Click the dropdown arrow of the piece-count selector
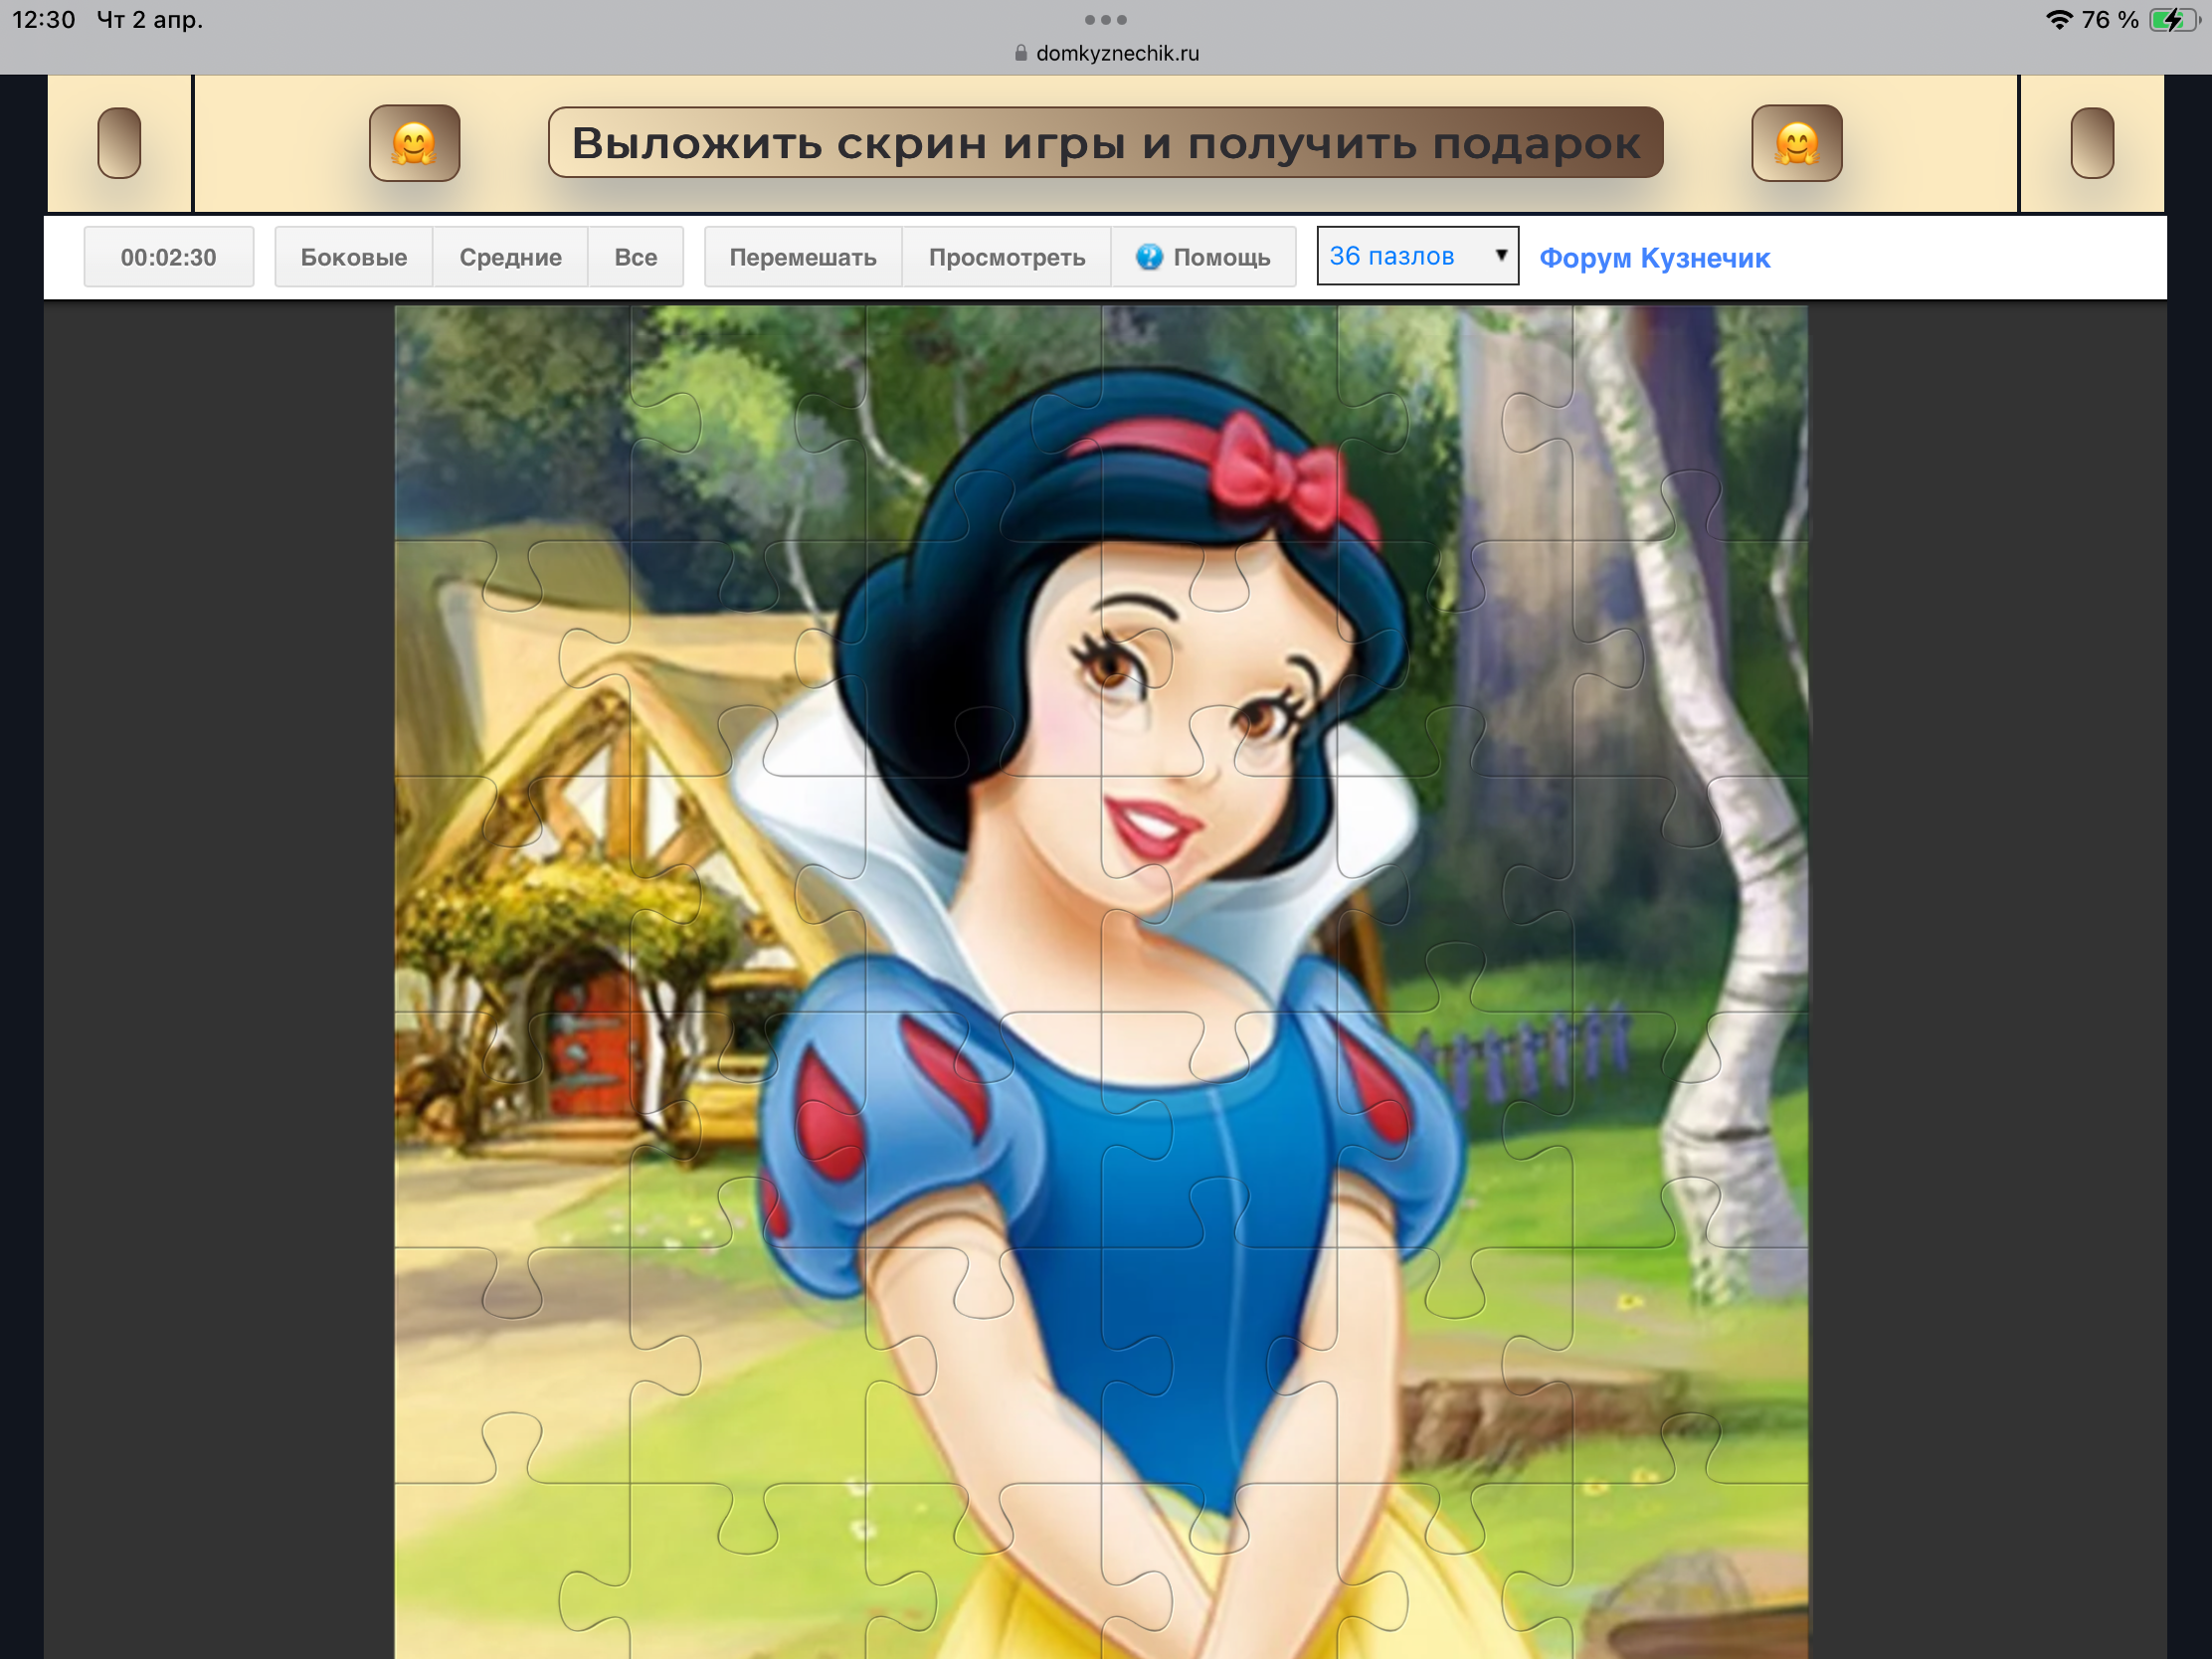 [1500, 255]
